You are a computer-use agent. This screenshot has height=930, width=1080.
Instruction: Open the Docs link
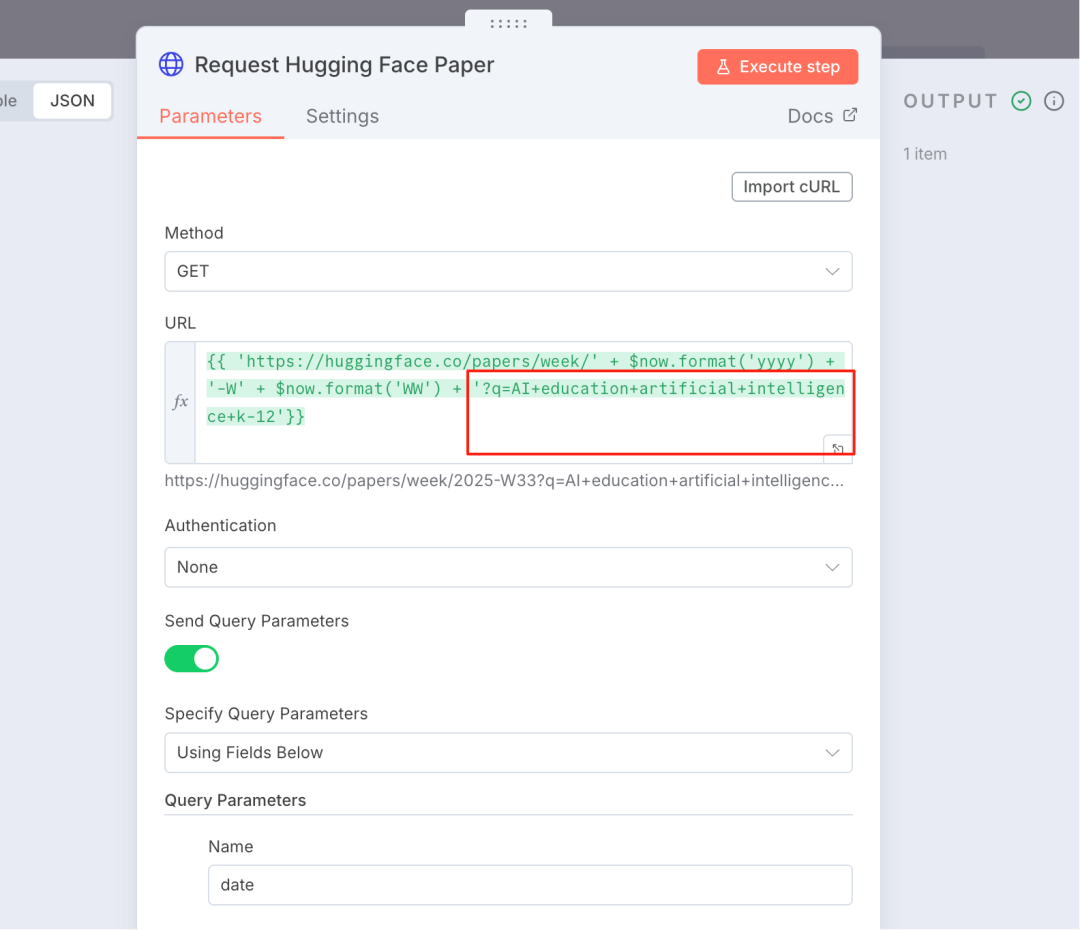tap(822, 116)
